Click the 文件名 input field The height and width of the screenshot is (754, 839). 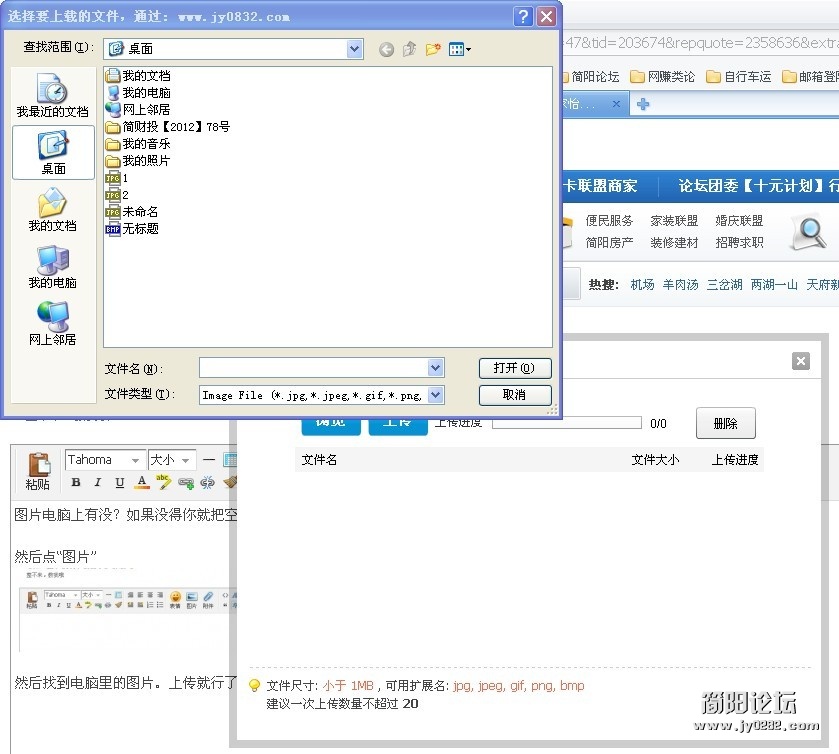pyautogui.click(x=314, y=368)
